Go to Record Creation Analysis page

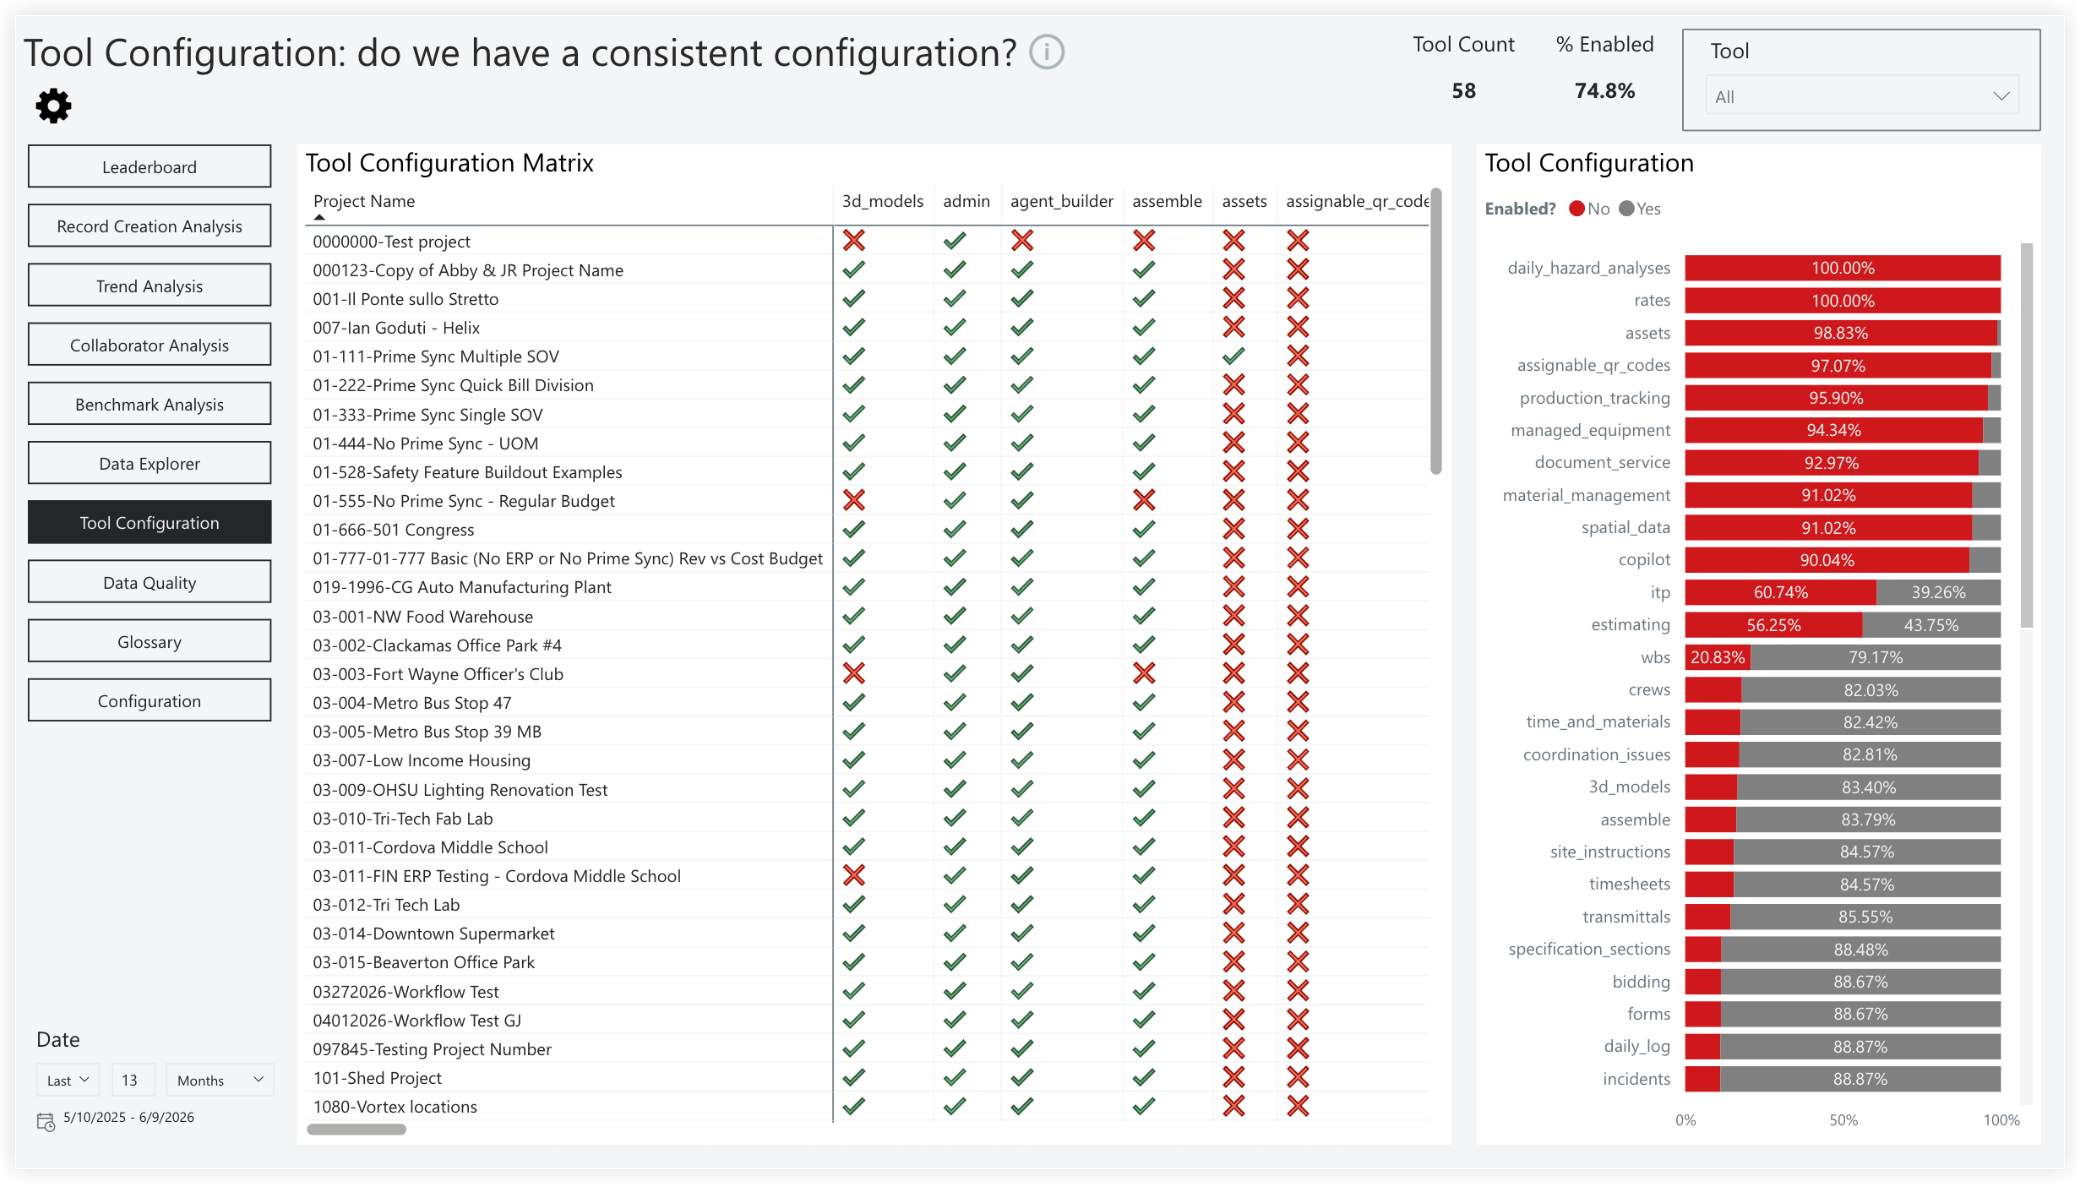(149, 226)
